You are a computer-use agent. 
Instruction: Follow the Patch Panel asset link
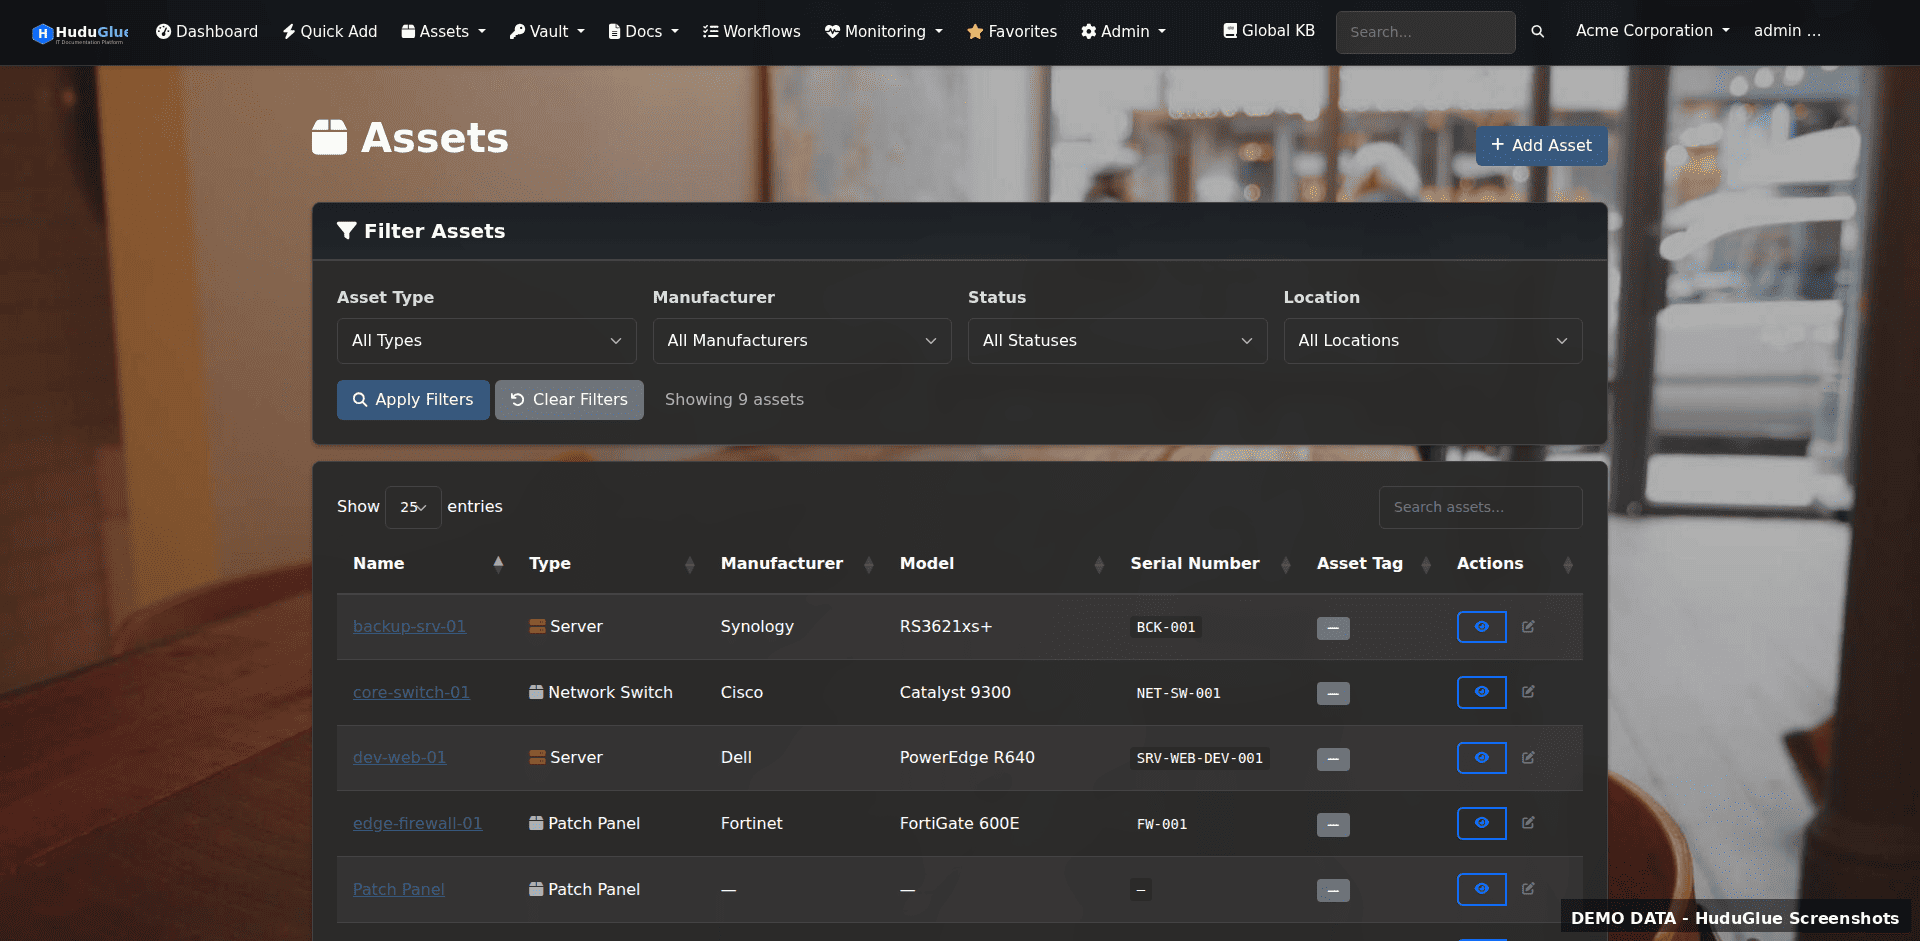point(398,889)
